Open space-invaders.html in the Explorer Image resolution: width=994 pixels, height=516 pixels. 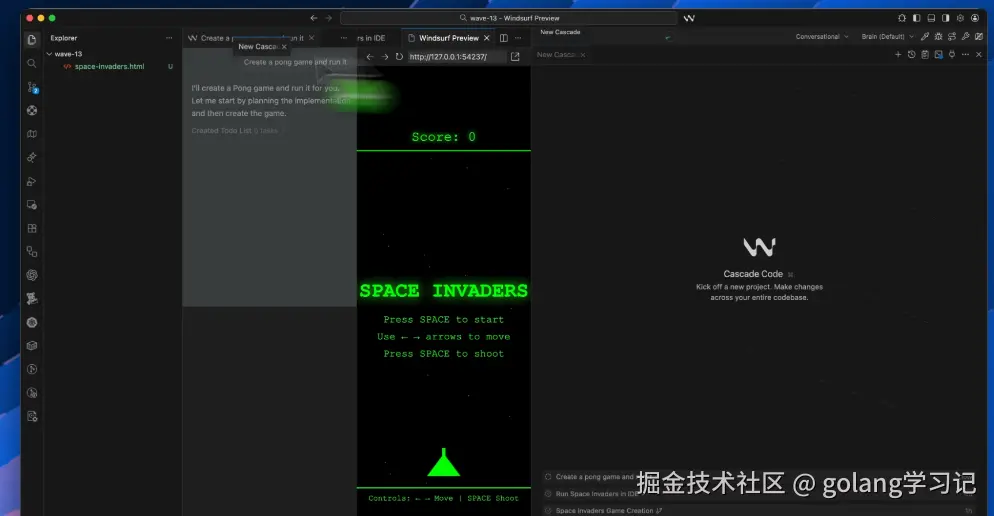coord(109,67)
